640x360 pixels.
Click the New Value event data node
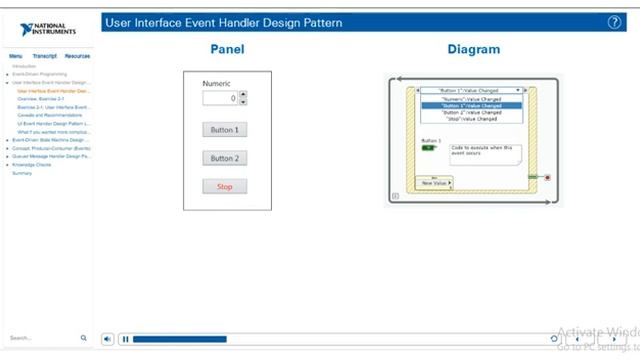434,183
